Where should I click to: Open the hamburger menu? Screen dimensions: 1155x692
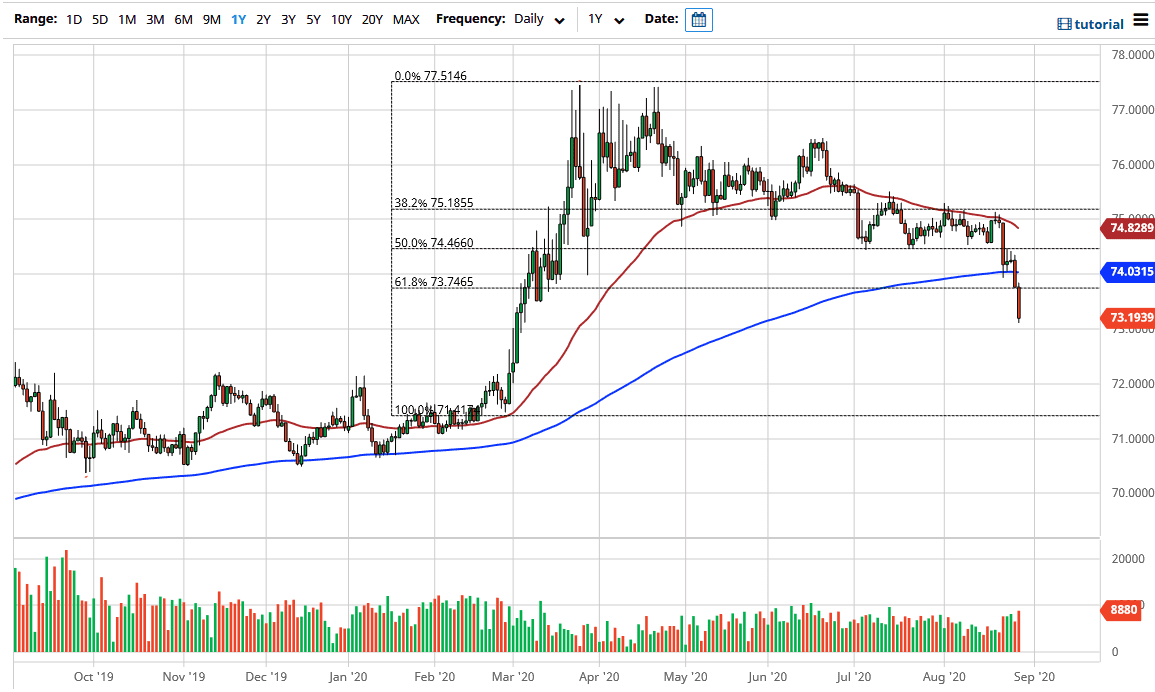(1141, 22)
